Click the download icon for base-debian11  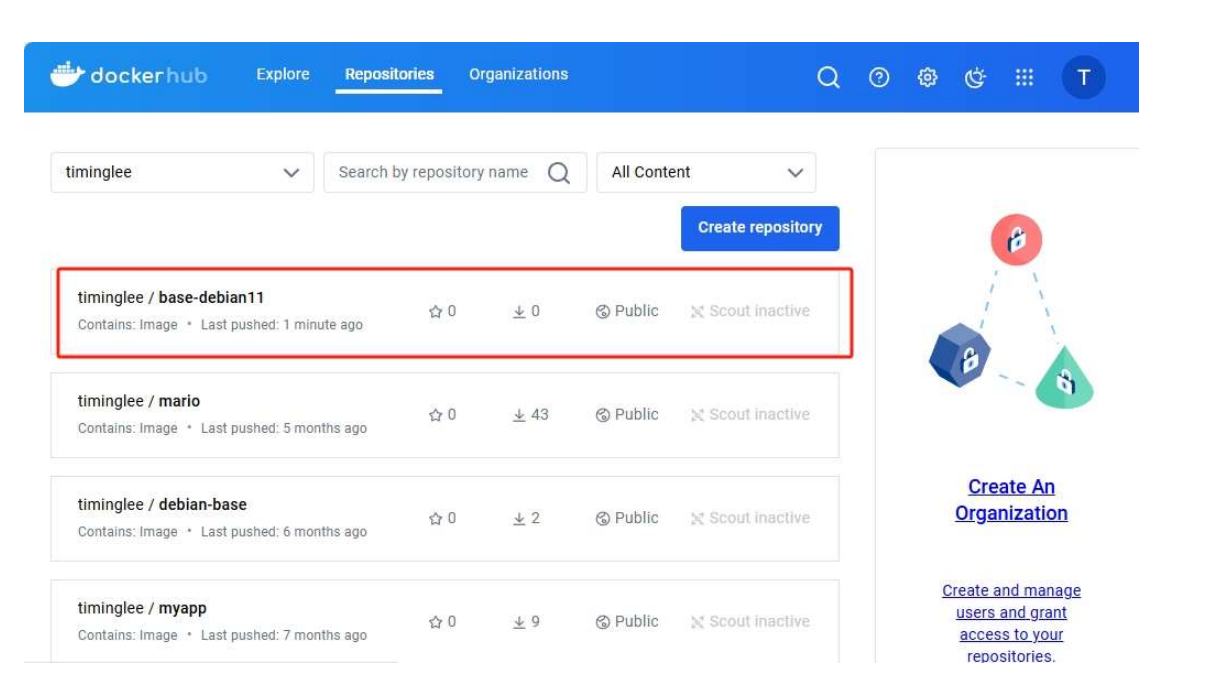coord(519,312)
